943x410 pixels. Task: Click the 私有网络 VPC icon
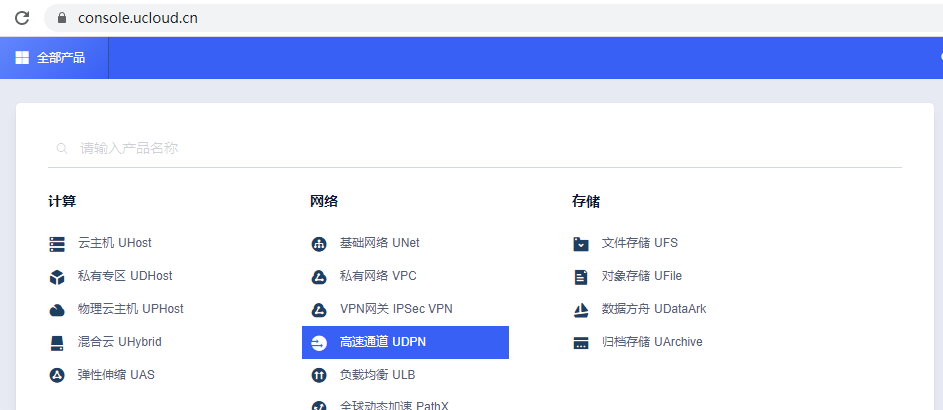(319, 277)
